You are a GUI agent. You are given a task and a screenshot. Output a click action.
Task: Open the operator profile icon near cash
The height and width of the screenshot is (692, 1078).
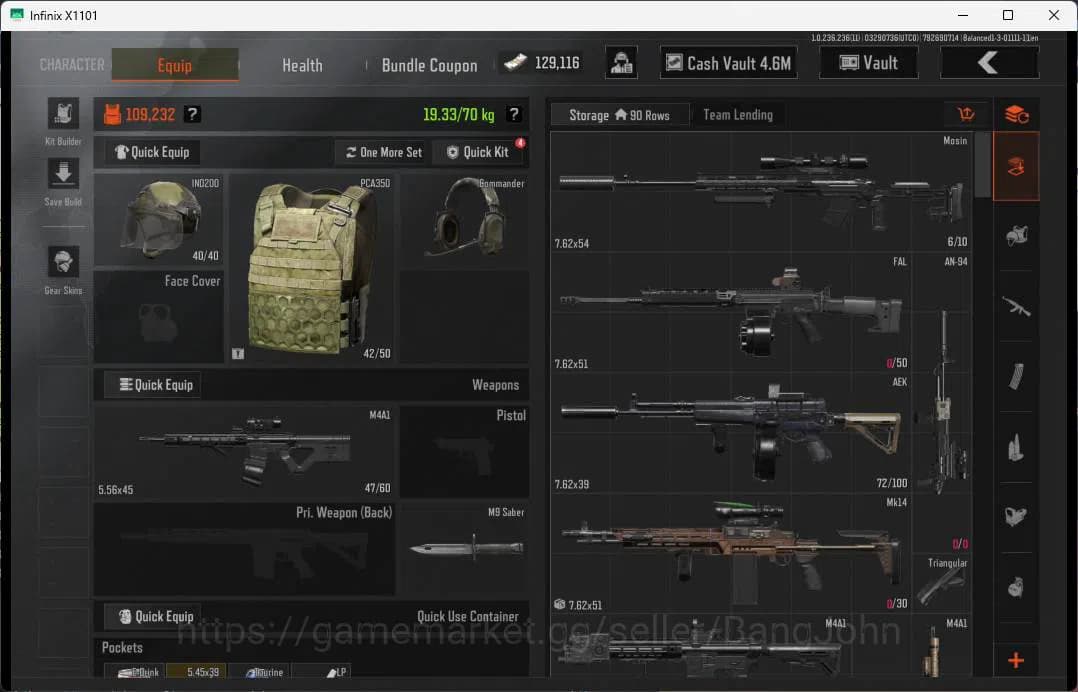[622, 63]
